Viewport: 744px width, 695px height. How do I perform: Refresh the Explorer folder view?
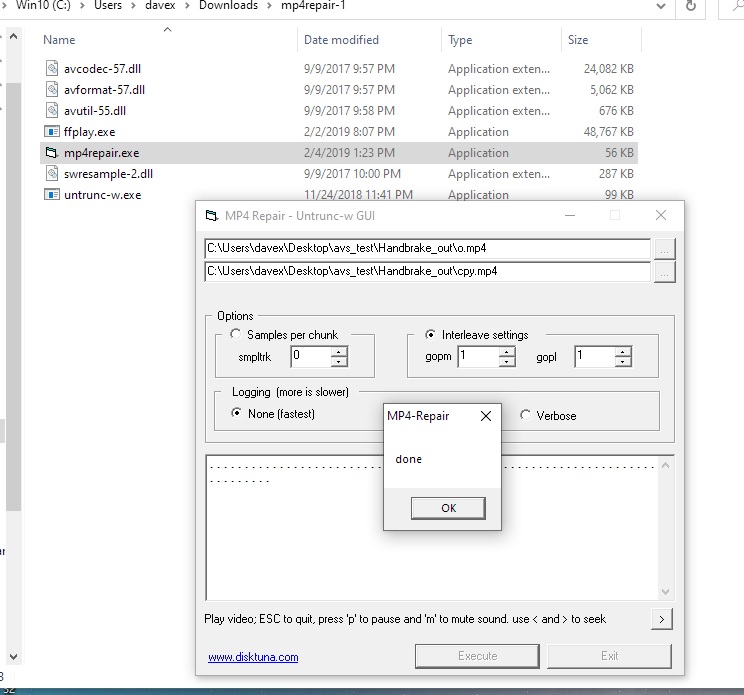click(x=691, y=6)
